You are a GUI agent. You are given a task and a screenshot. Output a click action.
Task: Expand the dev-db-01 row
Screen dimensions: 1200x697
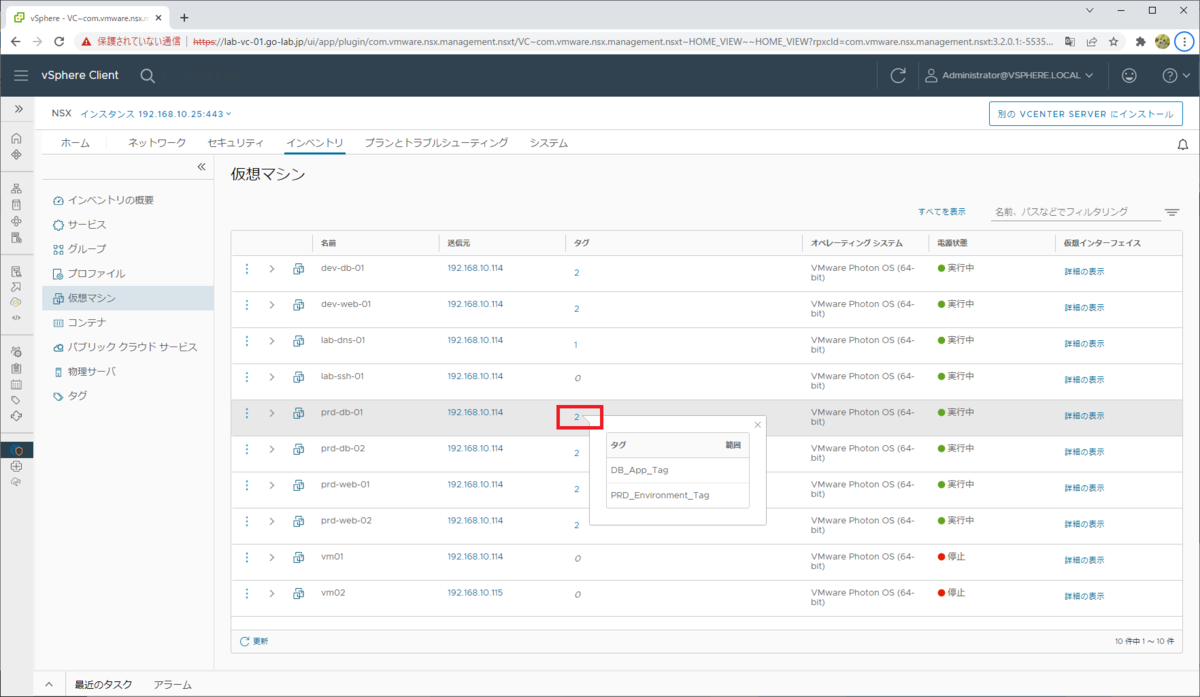point(271,269)
